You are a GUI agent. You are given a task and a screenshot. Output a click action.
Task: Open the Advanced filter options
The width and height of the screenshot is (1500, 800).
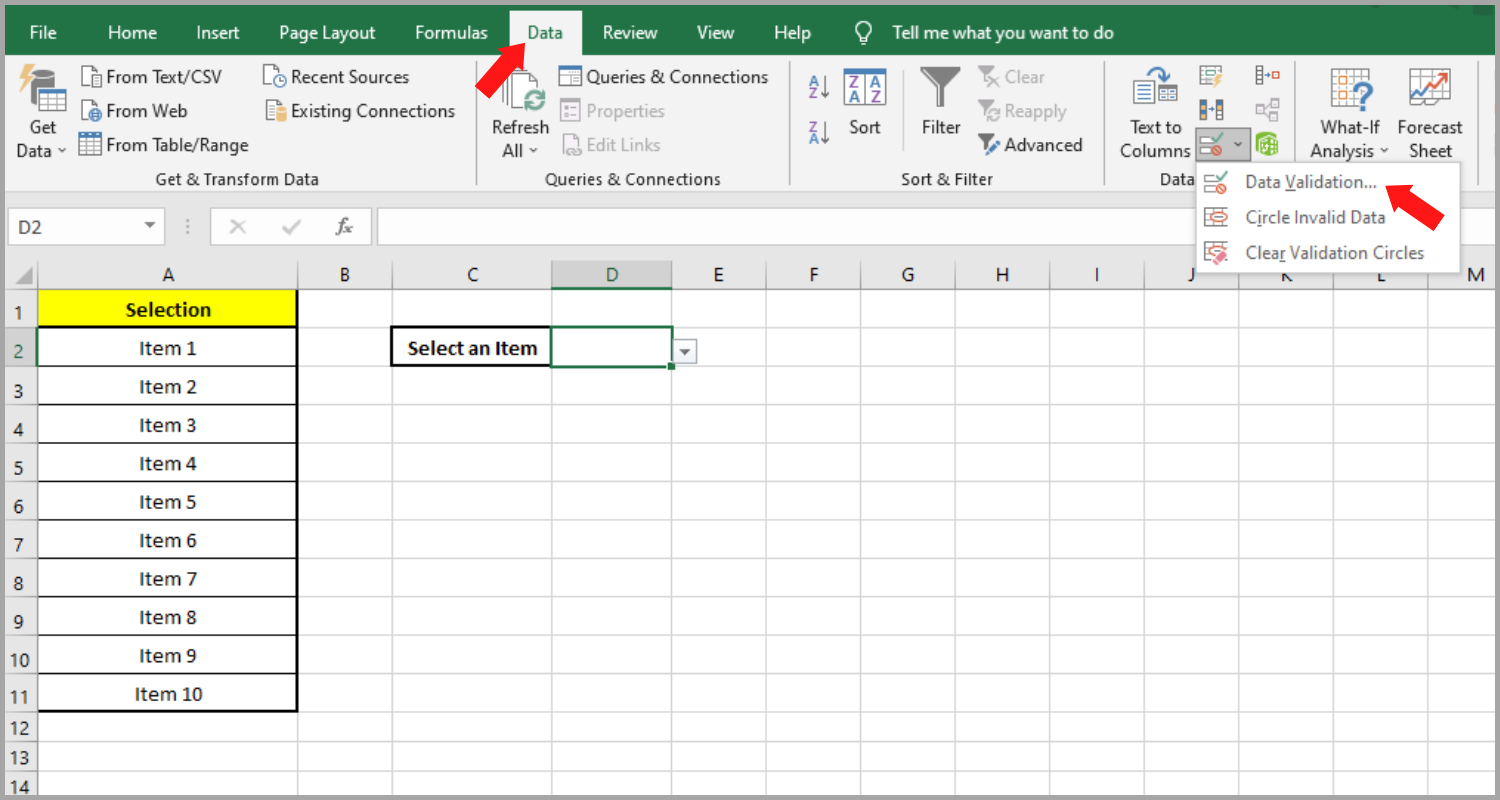pos(1031,144)
